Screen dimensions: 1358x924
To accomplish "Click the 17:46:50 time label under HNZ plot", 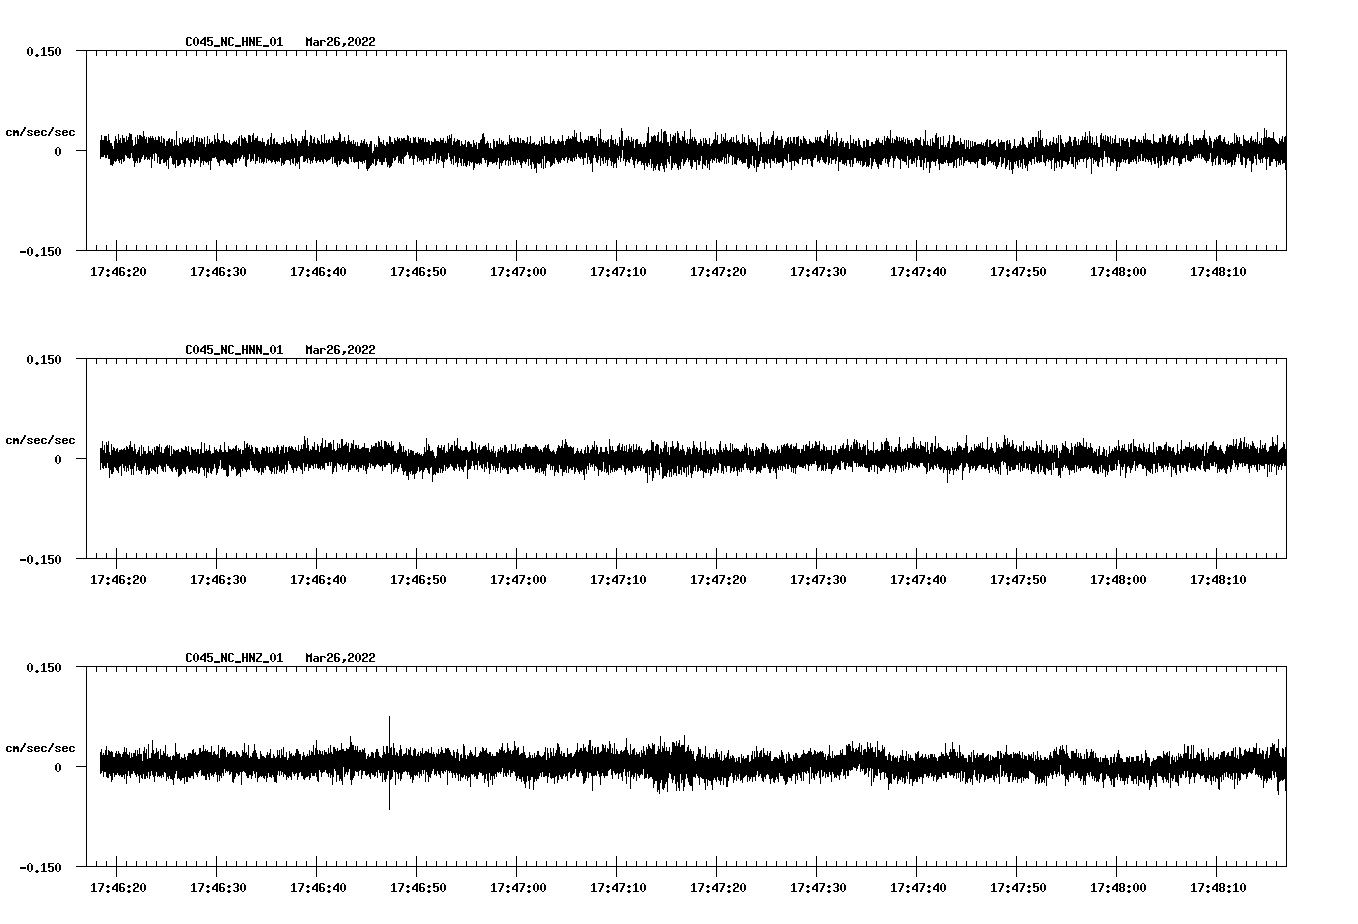I will point(418,888).
